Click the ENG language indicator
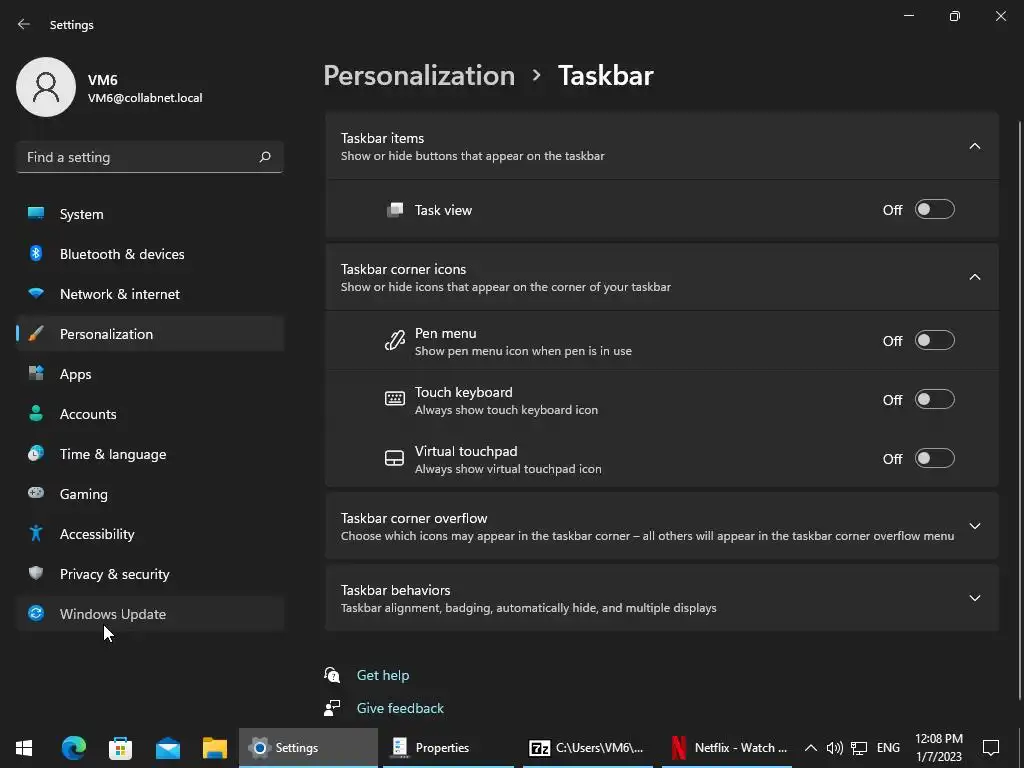The width and height of the screenshot is (1024, 768). [888, 748]
